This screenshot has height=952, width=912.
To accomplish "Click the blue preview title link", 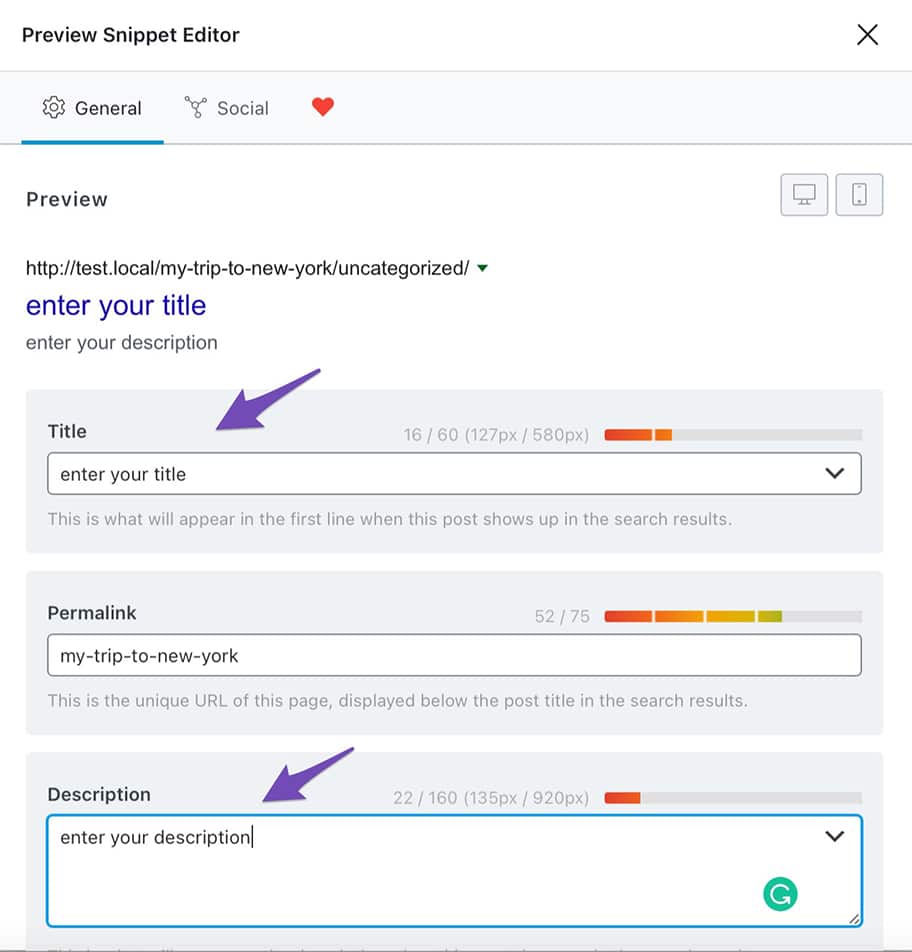I will pyautogui.click(x=116, y=306).
